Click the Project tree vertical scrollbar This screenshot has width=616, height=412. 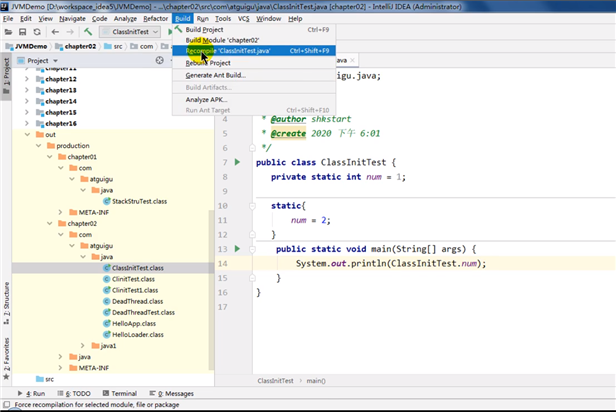[x=211, y=291]
